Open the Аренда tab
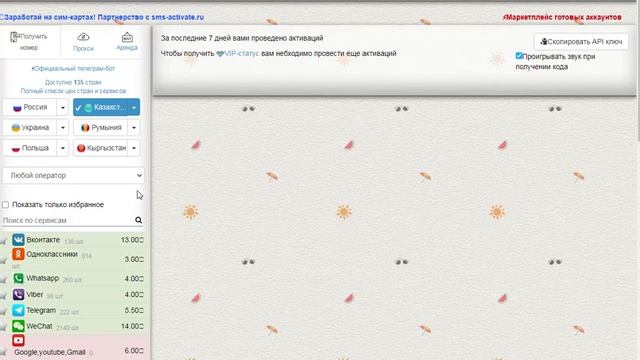640x360 pixels. [127, 42]
